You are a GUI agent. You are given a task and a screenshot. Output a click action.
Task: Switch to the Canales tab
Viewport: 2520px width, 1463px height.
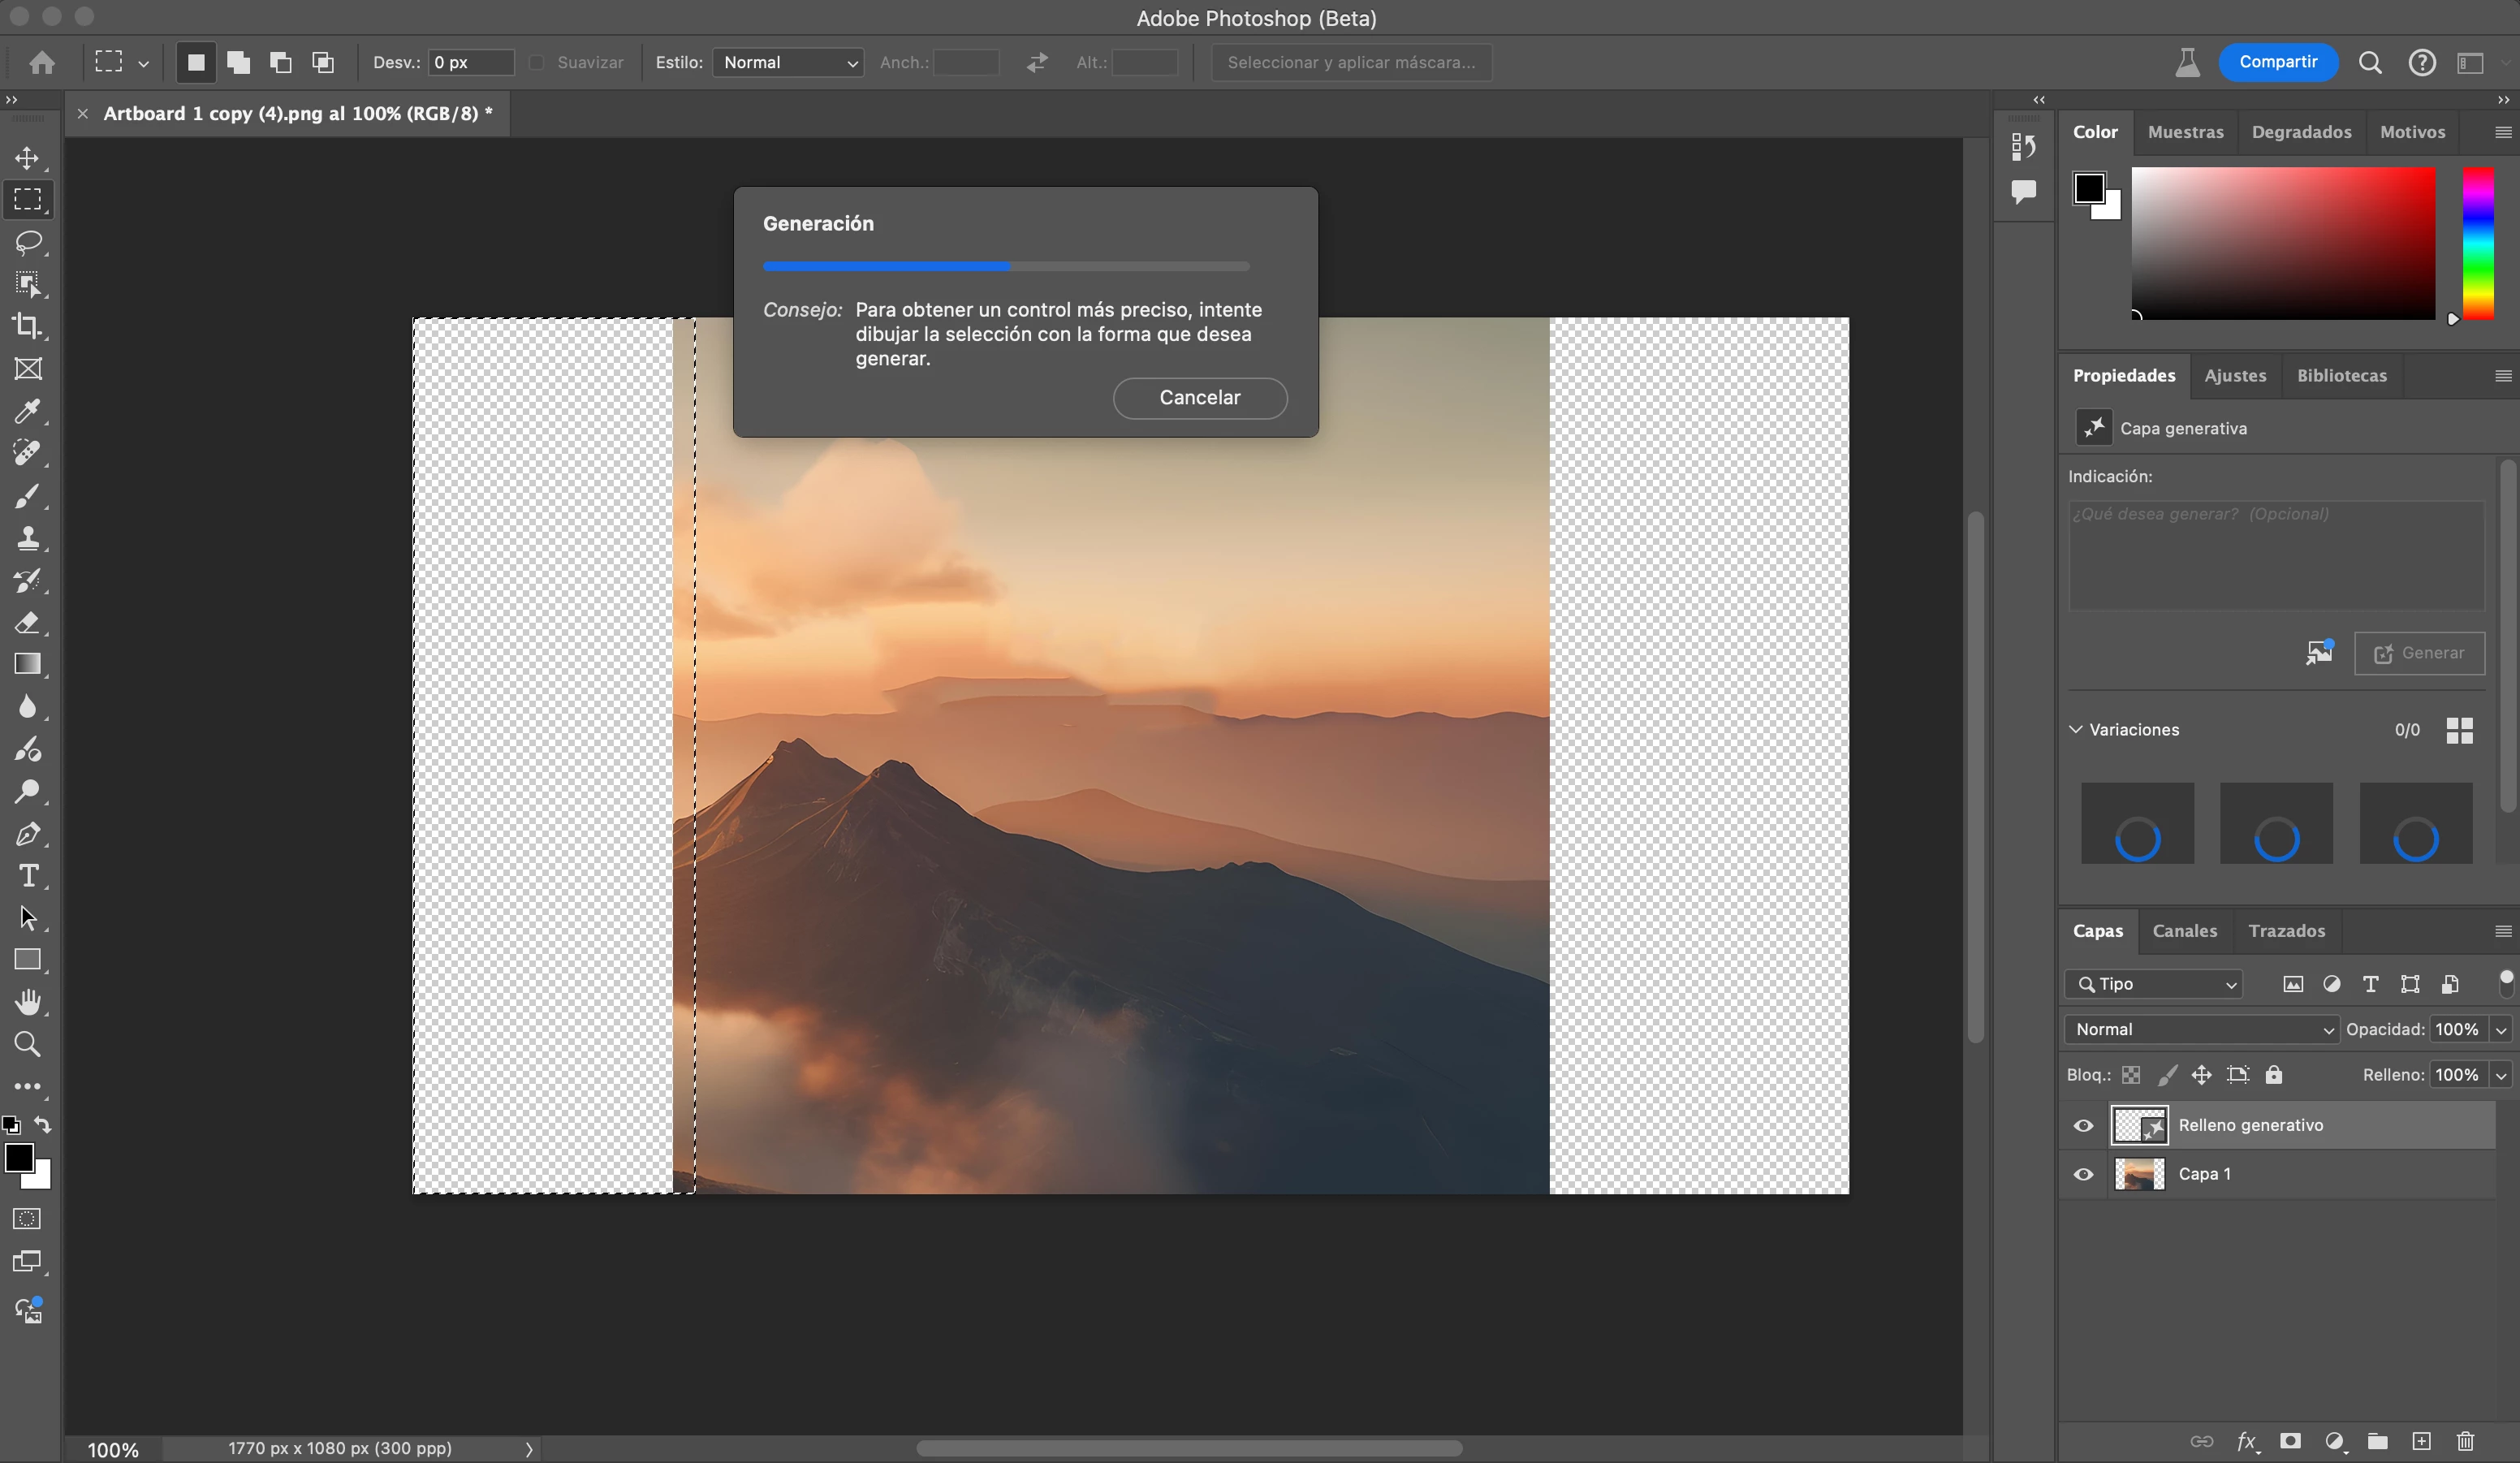point(2184,931)
